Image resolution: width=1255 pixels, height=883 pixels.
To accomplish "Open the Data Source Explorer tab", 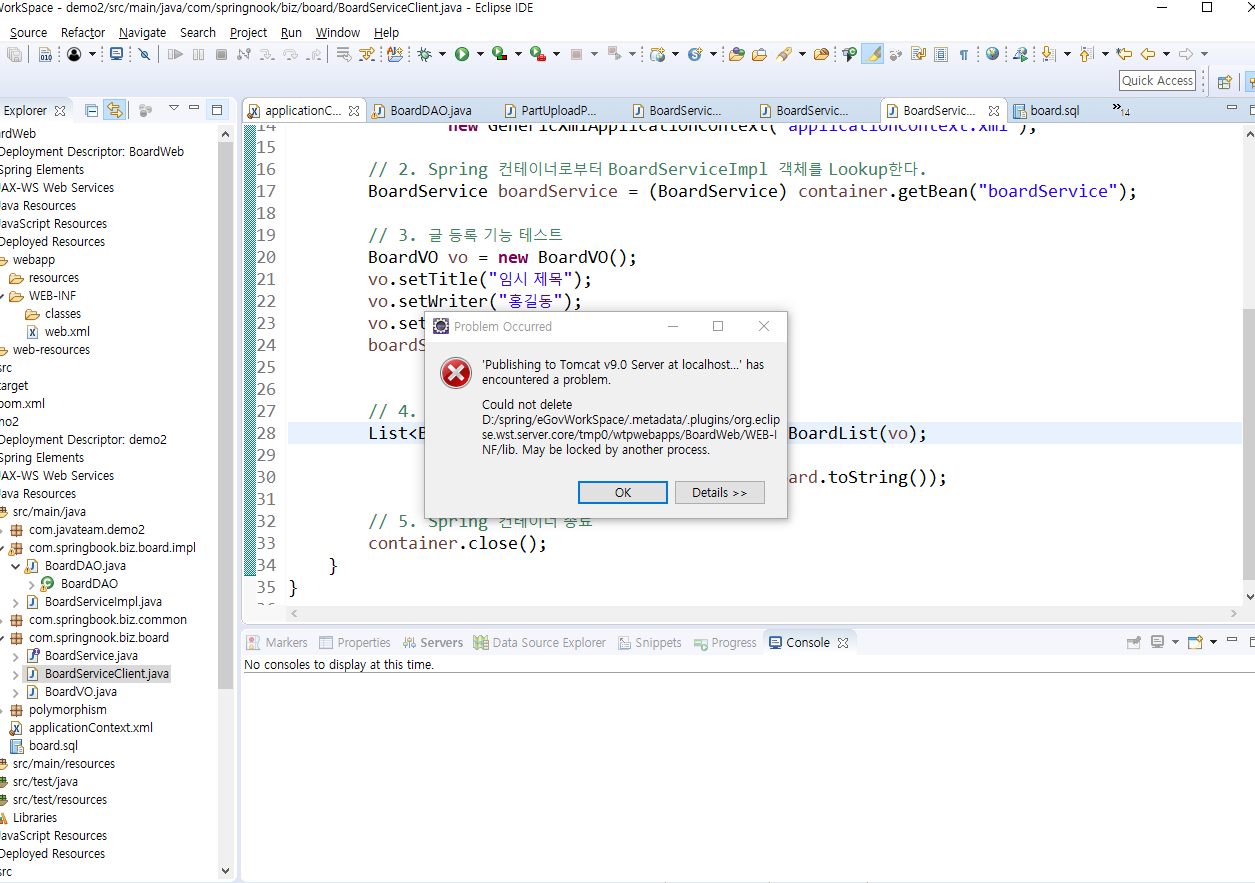I will (540, 642).
